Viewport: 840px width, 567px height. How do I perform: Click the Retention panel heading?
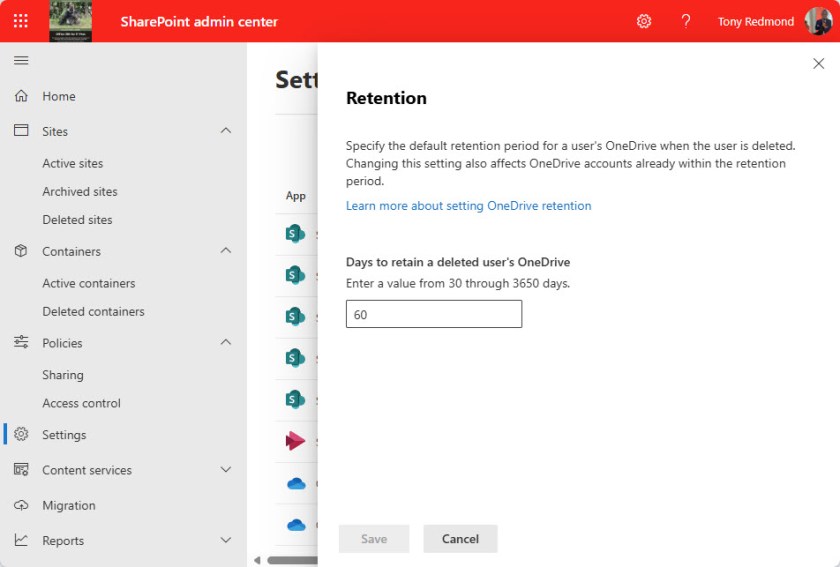(386, 98)
